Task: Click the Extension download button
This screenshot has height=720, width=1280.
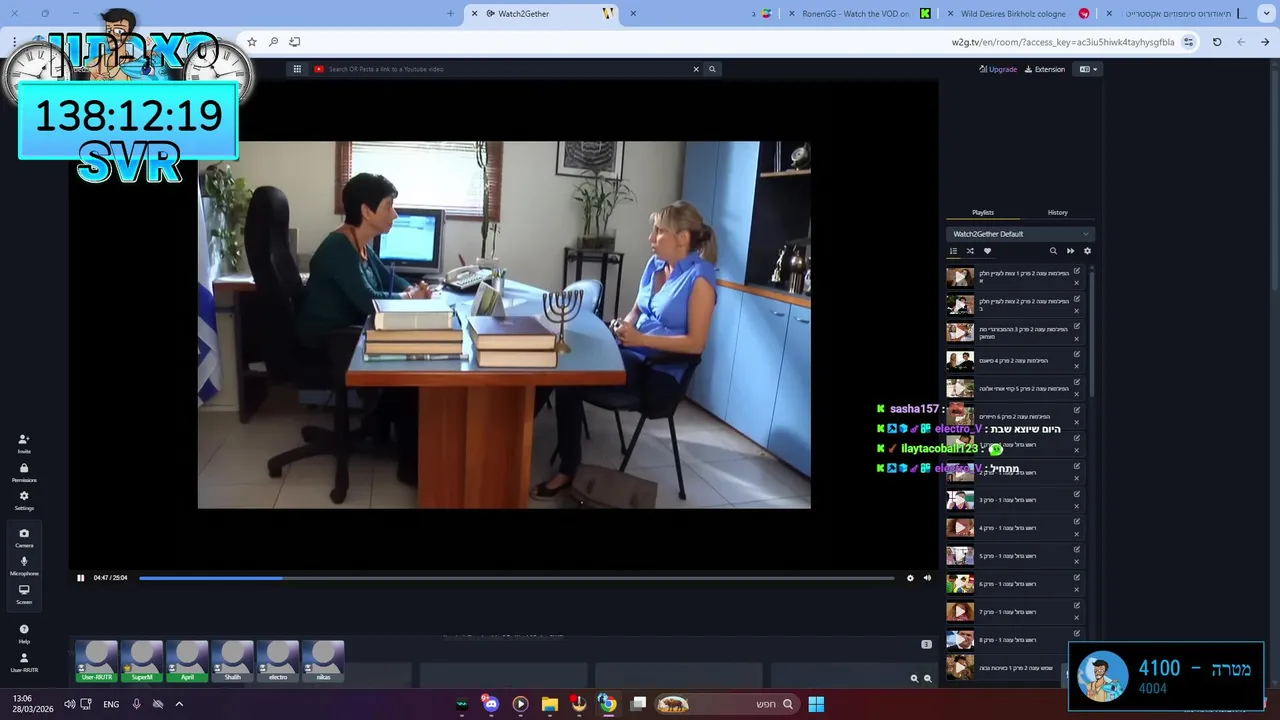Action: pyautogui.click(x=1045, y=69)
